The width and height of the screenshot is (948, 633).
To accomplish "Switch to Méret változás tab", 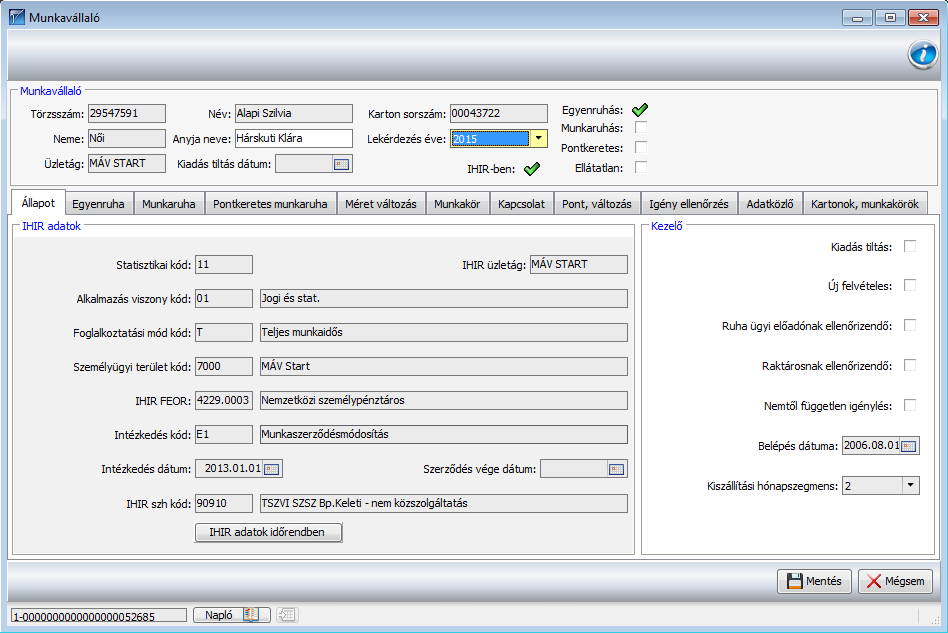I will pos(381,204).
